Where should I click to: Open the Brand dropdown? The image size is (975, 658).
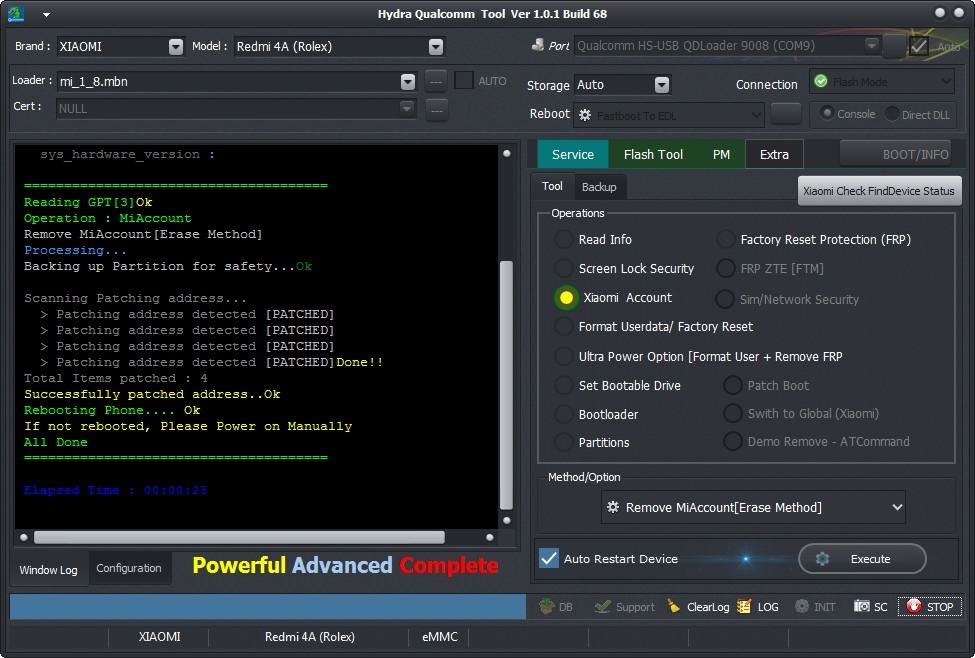tap(176, 47)
